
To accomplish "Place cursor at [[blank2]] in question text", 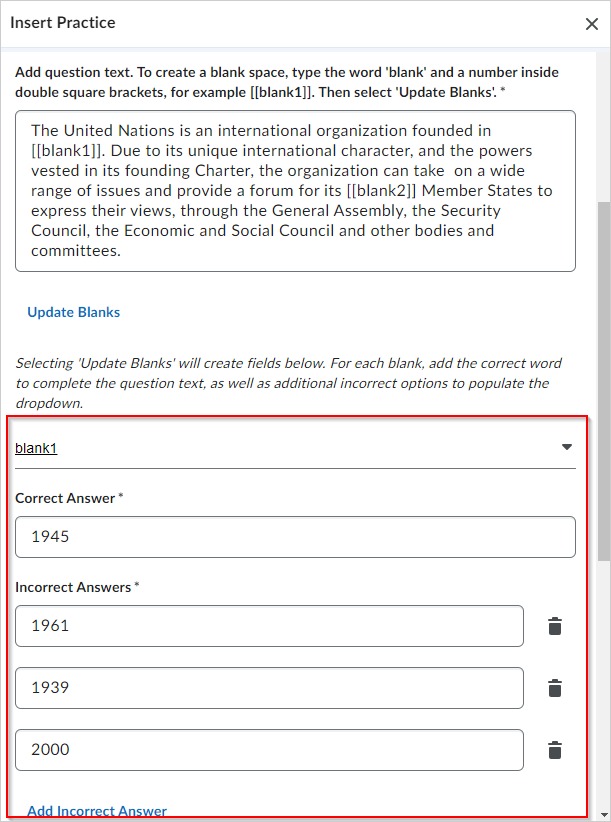I will click(381, 190).
